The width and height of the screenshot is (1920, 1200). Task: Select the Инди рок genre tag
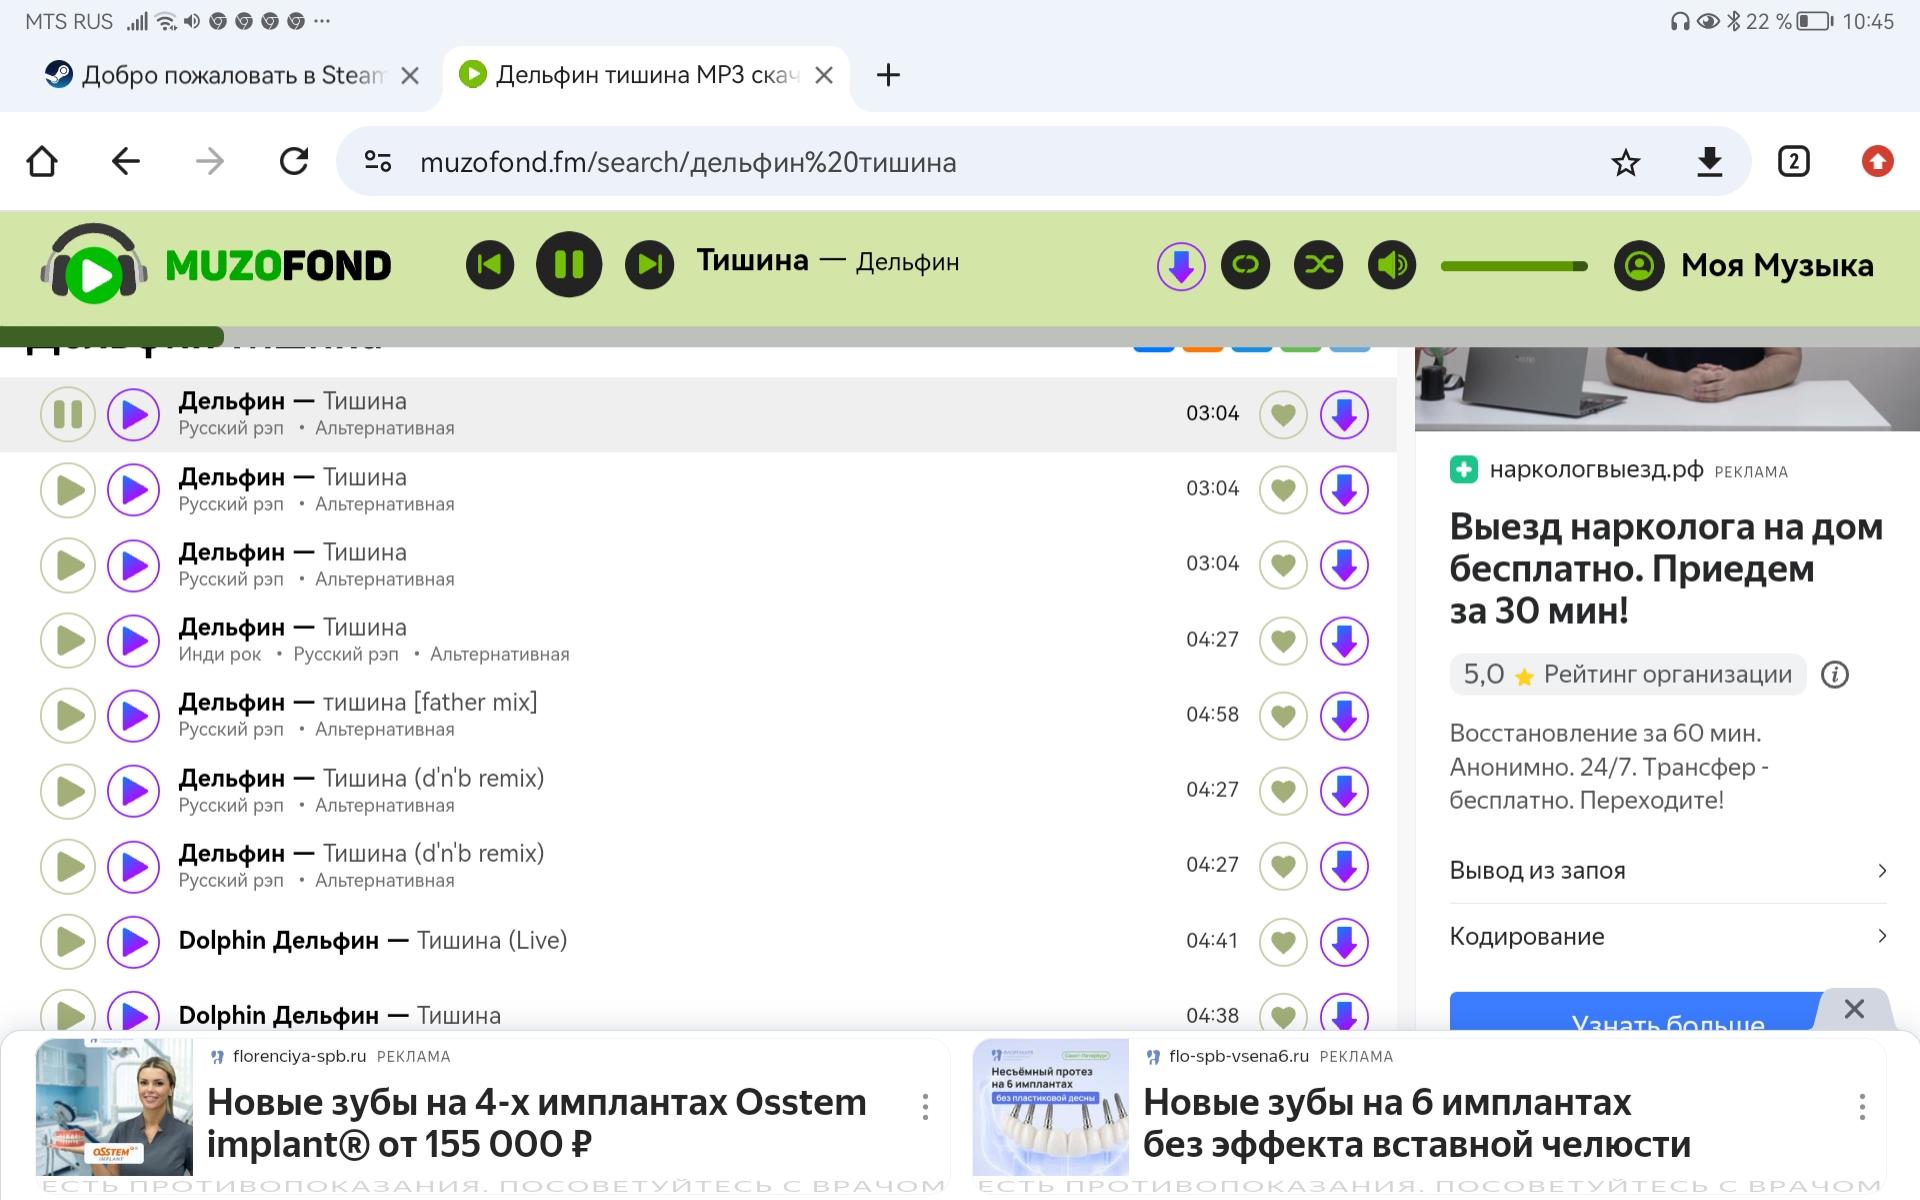(220, 654)
